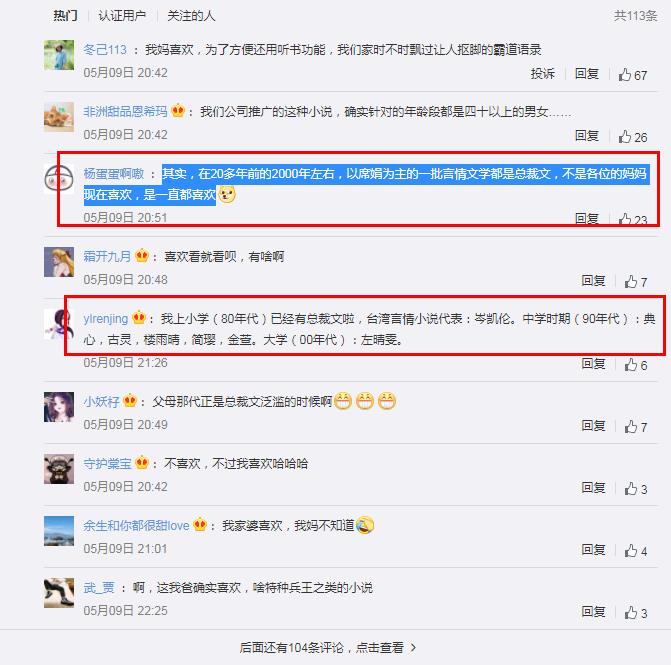Open username link ylrenjing
The height and width of the screenshot is (665, 671).
[x=106, y=318]
